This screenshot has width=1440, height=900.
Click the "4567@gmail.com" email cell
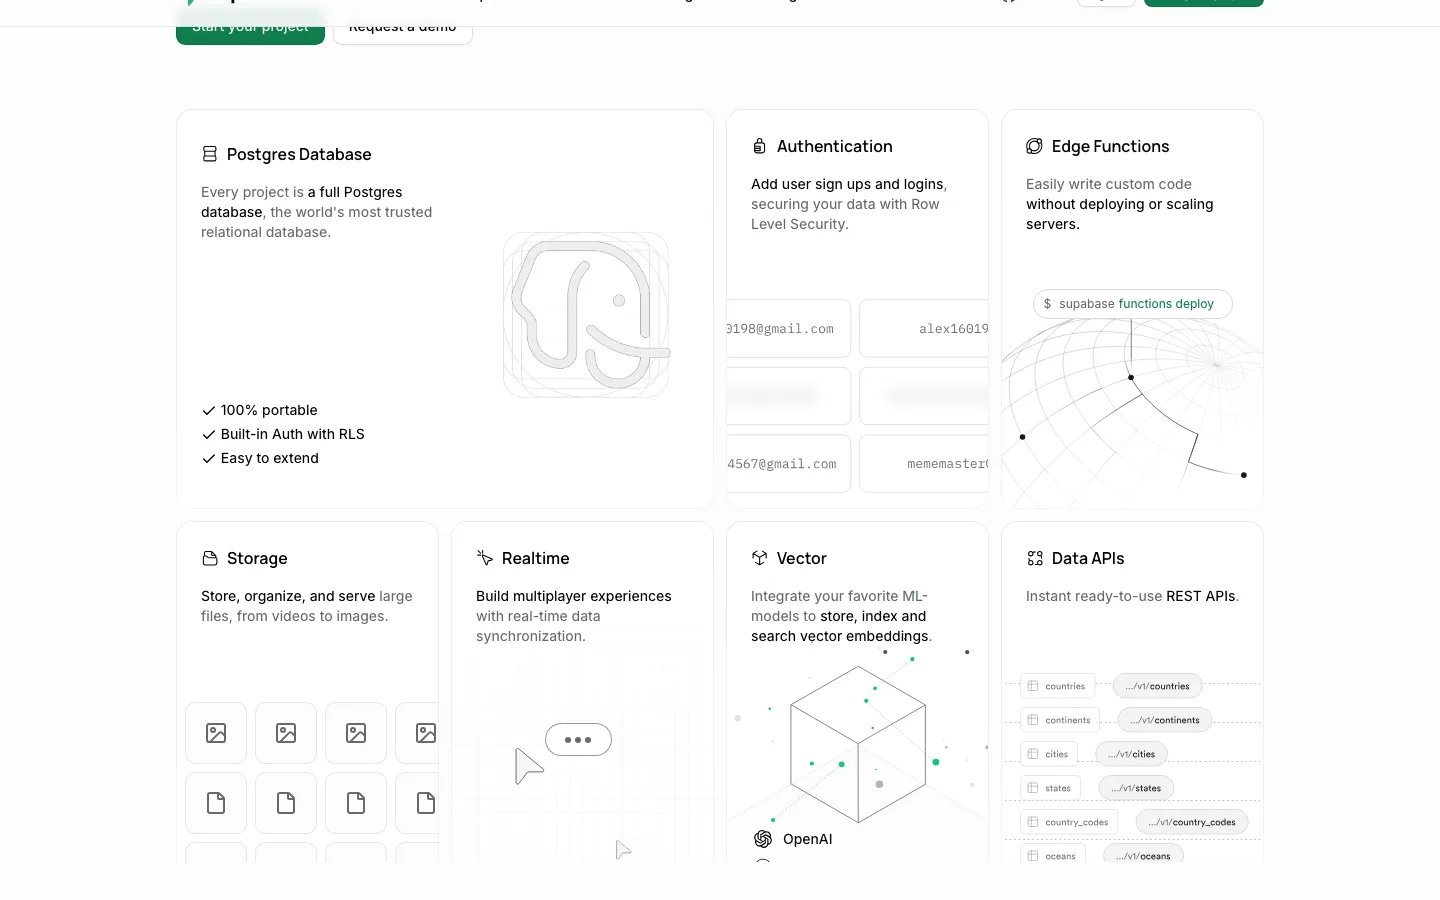pyautogui.click(x=789, y=463)
